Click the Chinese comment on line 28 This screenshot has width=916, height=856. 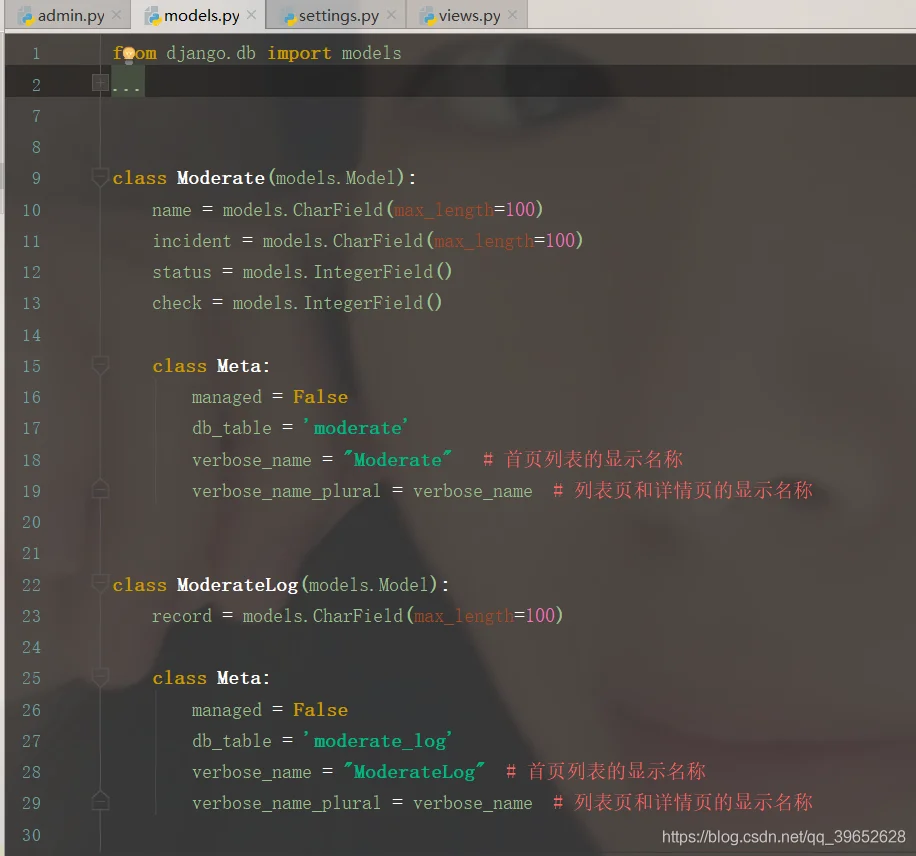(x=606, y=771)
